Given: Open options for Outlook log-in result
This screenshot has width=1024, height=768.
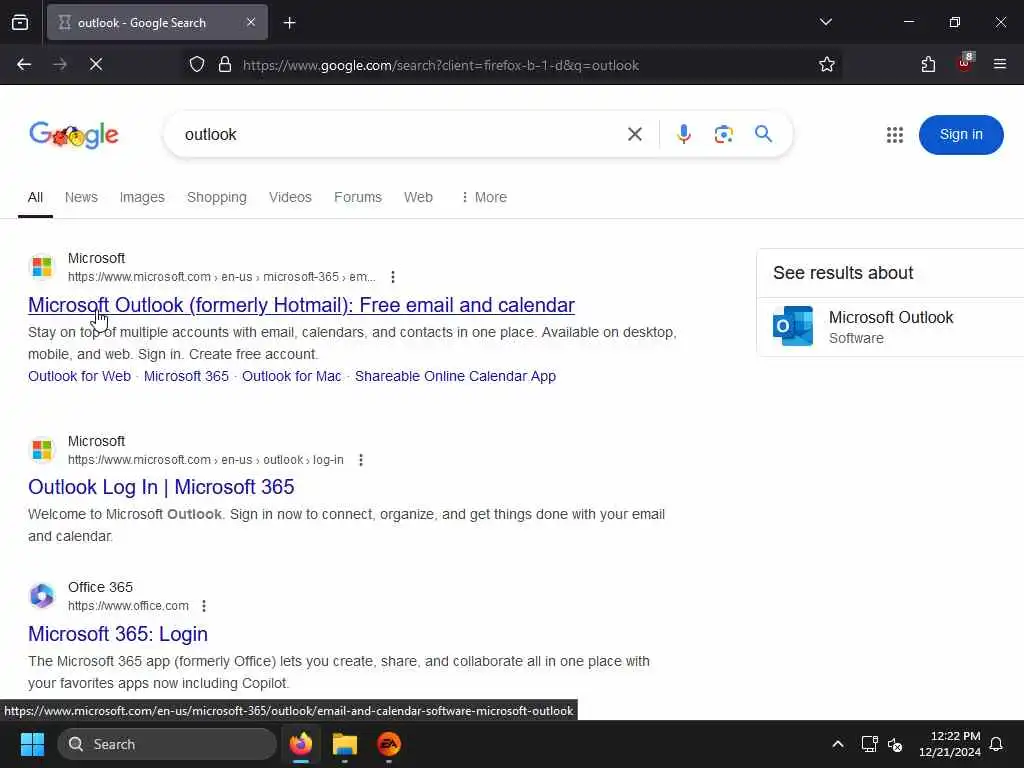Looking at the screenshot, I should tap(360, 460).
